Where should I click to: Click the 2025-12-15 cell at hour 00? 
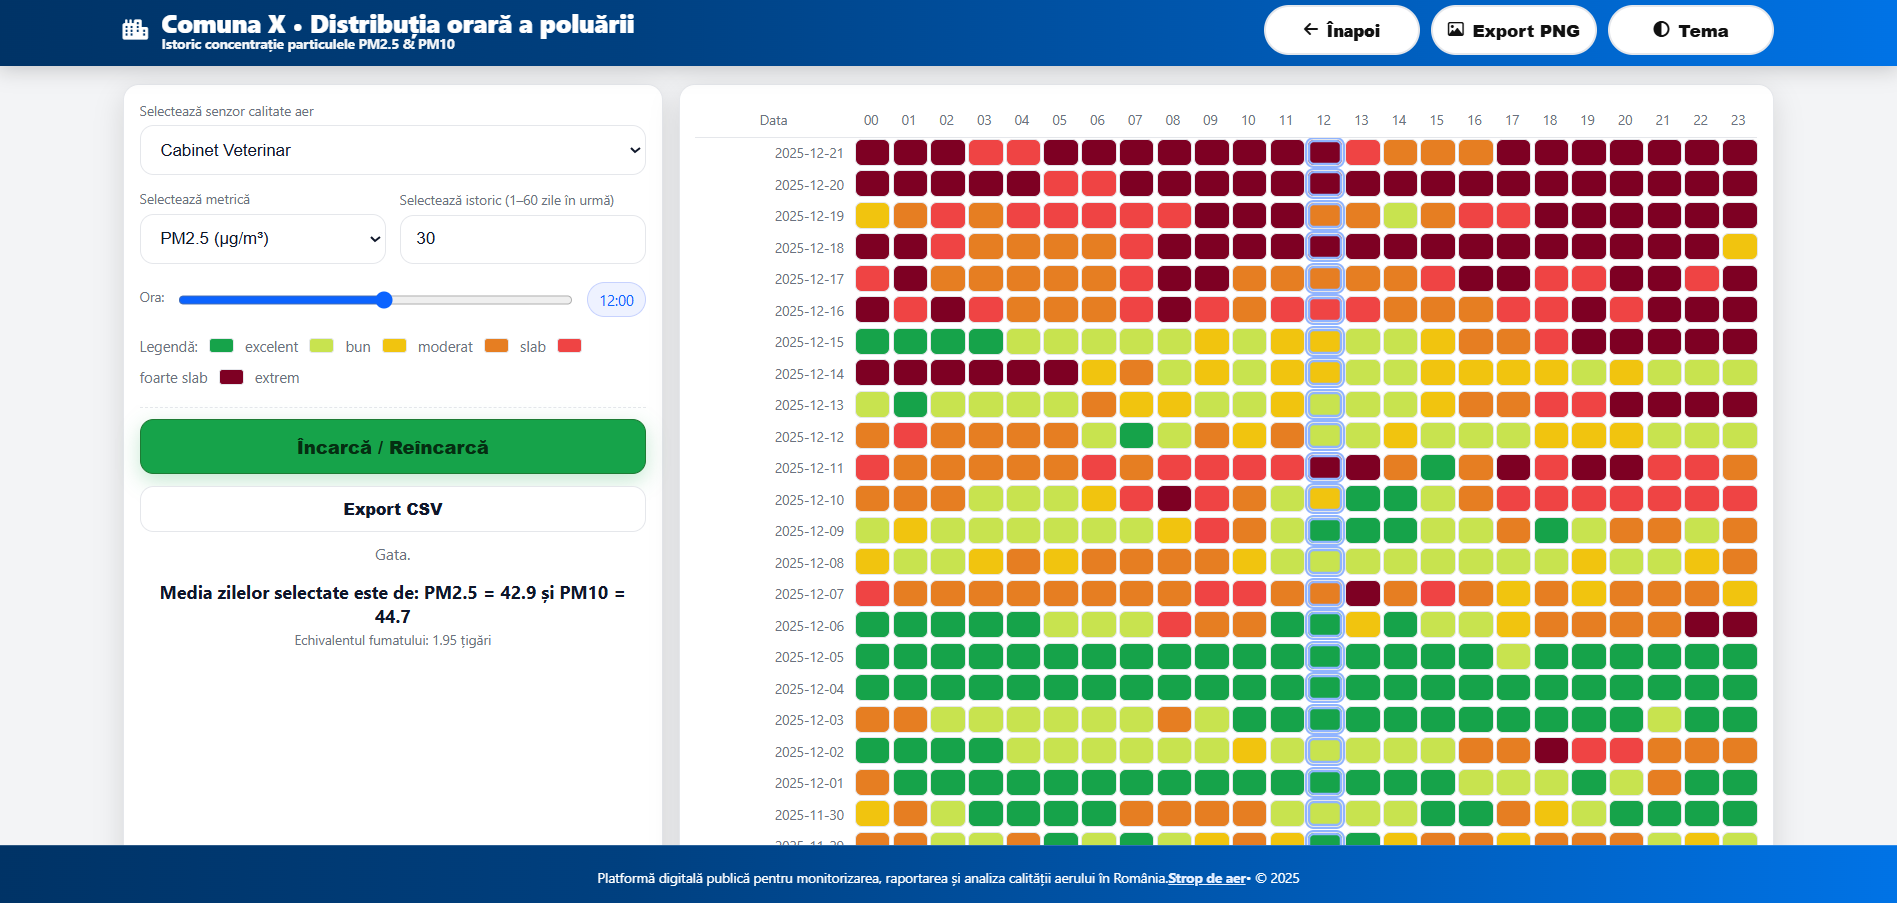[872, 342]
